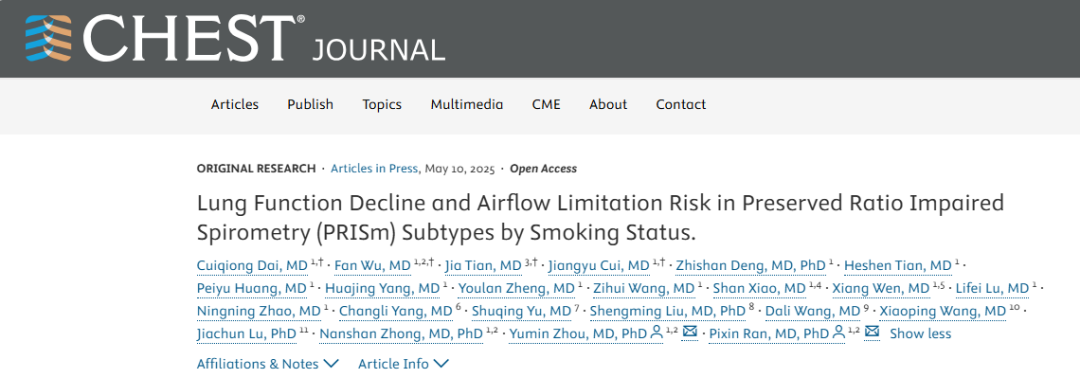Viewport: 1080px width, 378px height.
Task: Open the About menu item
Action: click(608, 105)
